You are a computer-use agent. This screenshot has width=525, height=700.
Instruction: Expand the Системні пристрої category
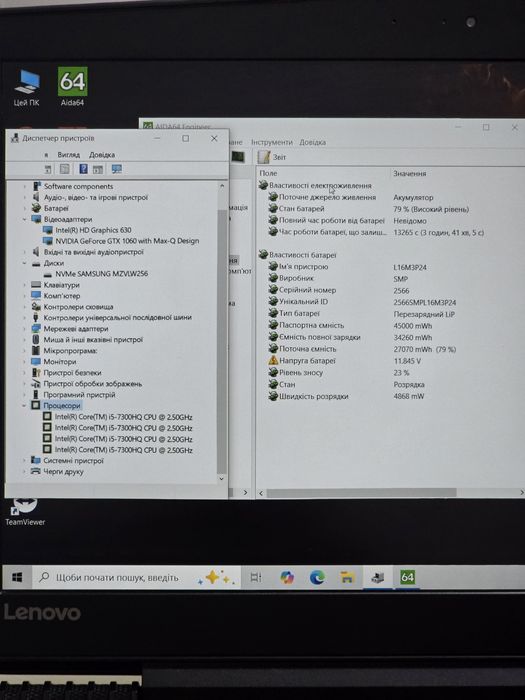pos(25,461)
